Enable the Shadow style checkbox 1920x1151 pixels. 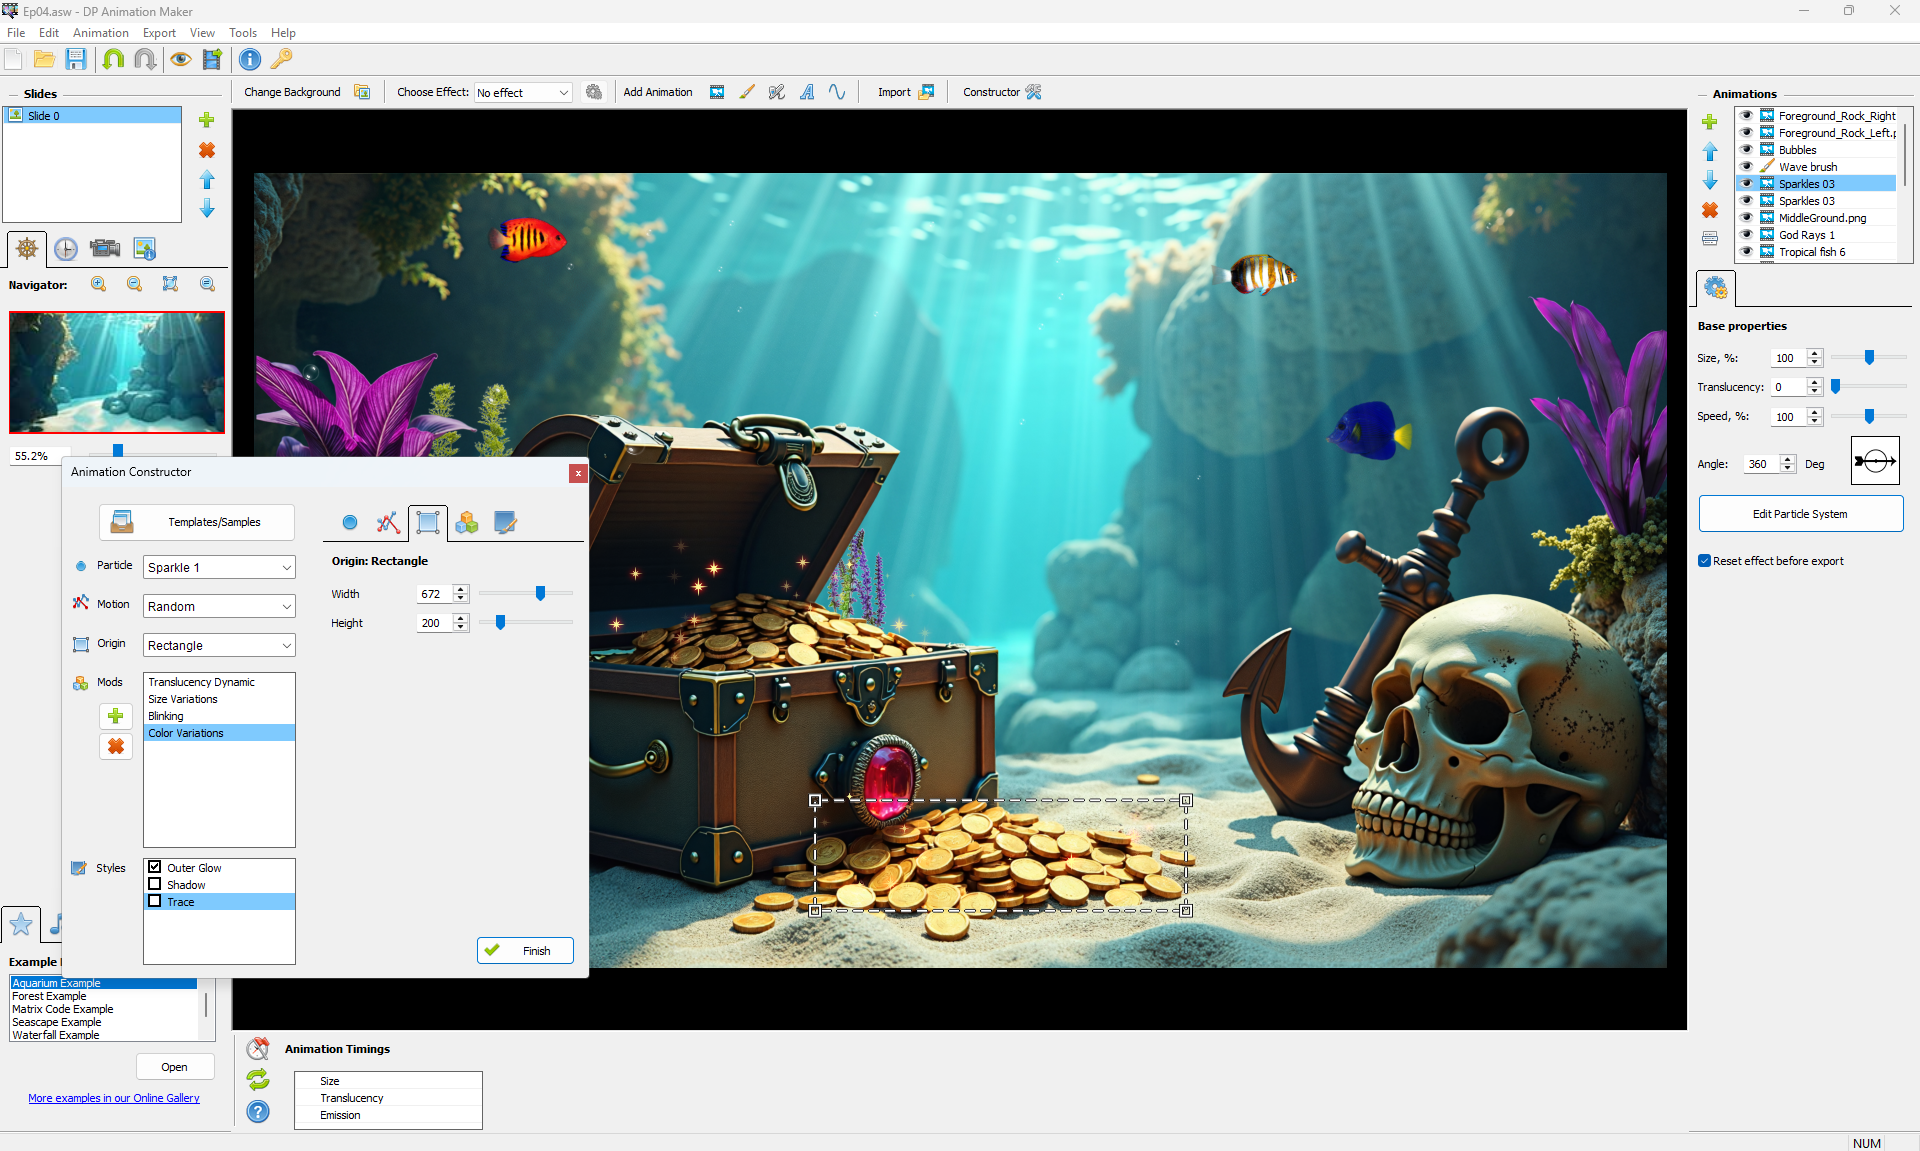155,885
